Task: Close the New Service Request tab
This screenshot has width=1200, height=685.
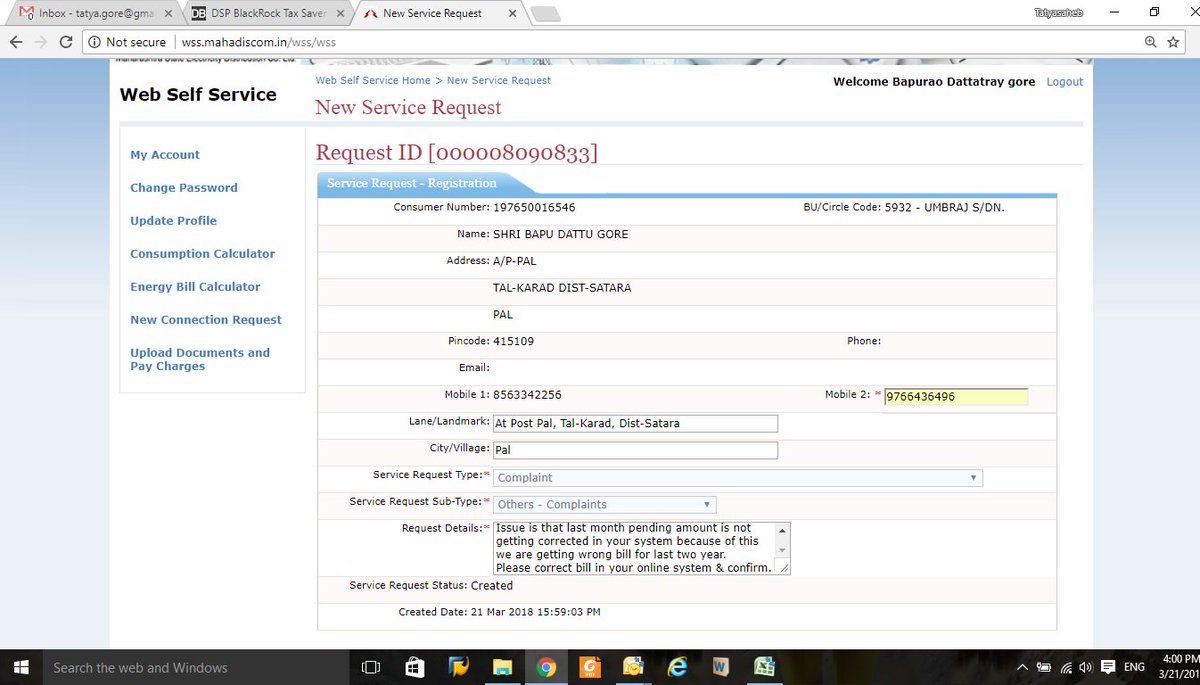Action: (511, 14)
